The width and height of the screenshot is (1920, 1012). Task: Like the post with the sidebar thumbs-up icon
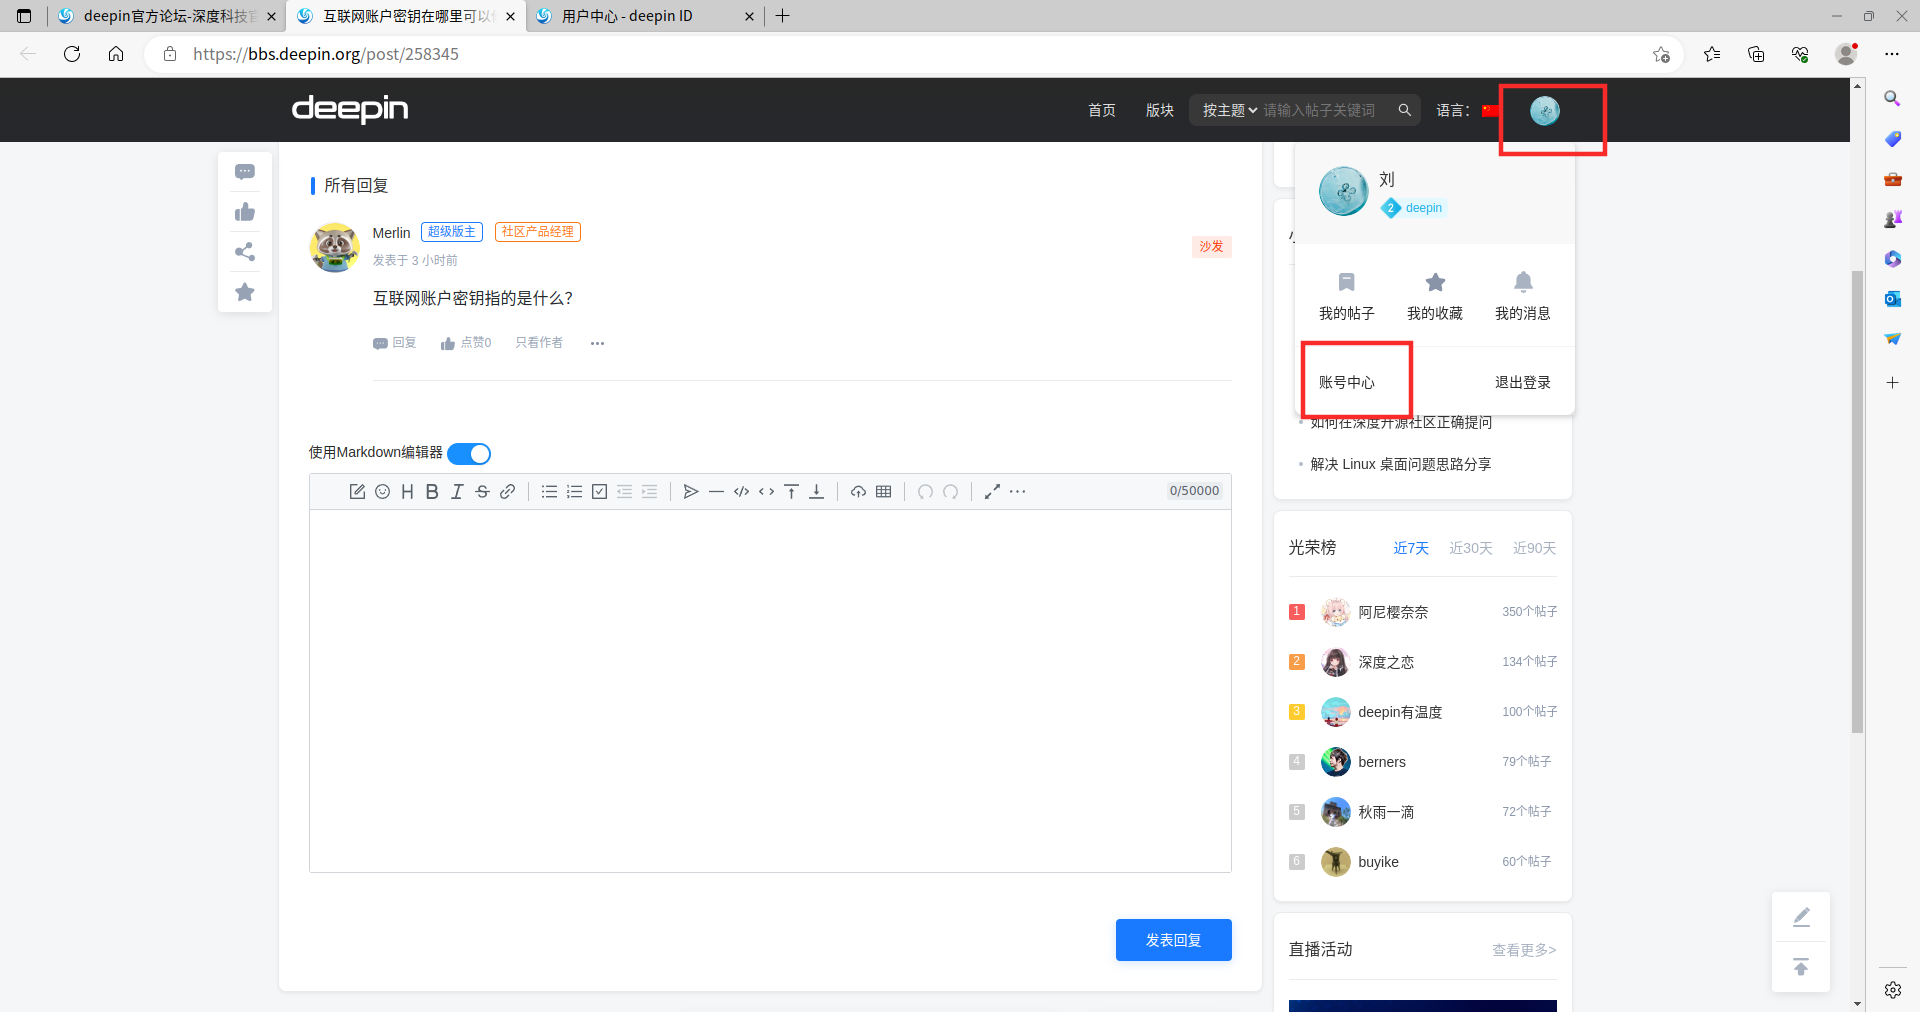click(x=244, y=212)
